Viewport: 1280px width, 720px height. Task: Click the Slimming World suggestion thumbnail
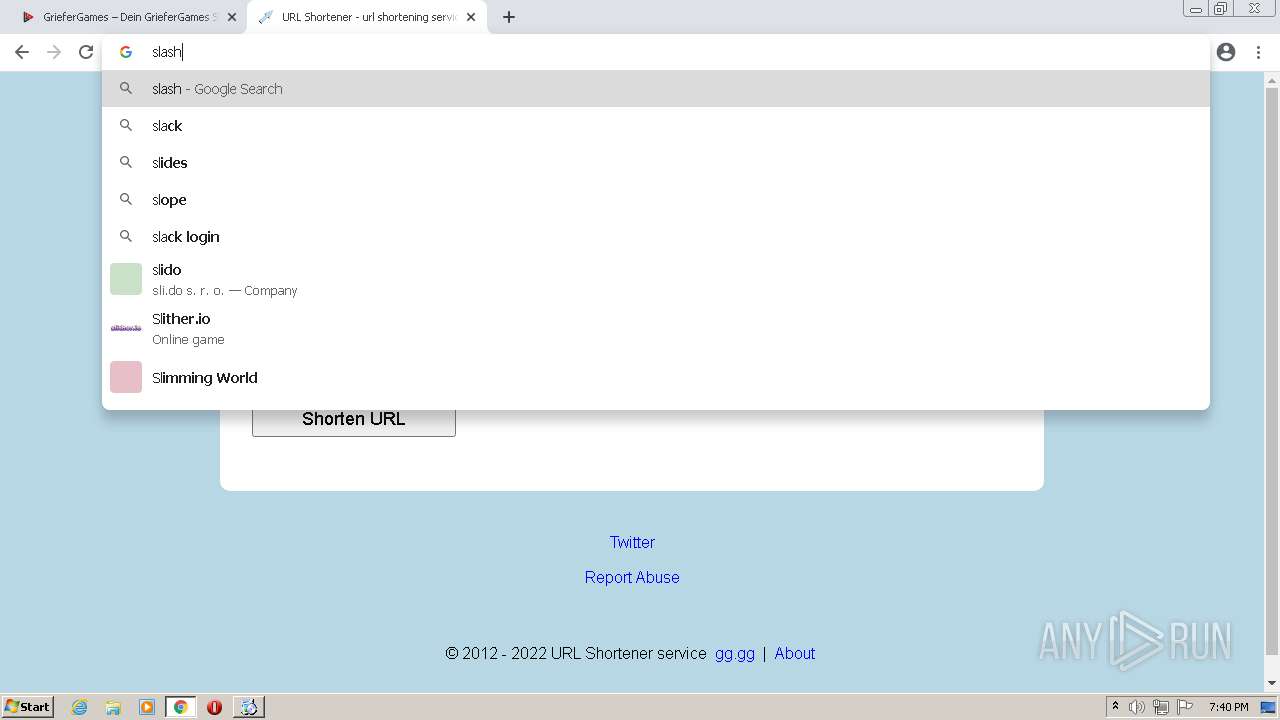126,377
